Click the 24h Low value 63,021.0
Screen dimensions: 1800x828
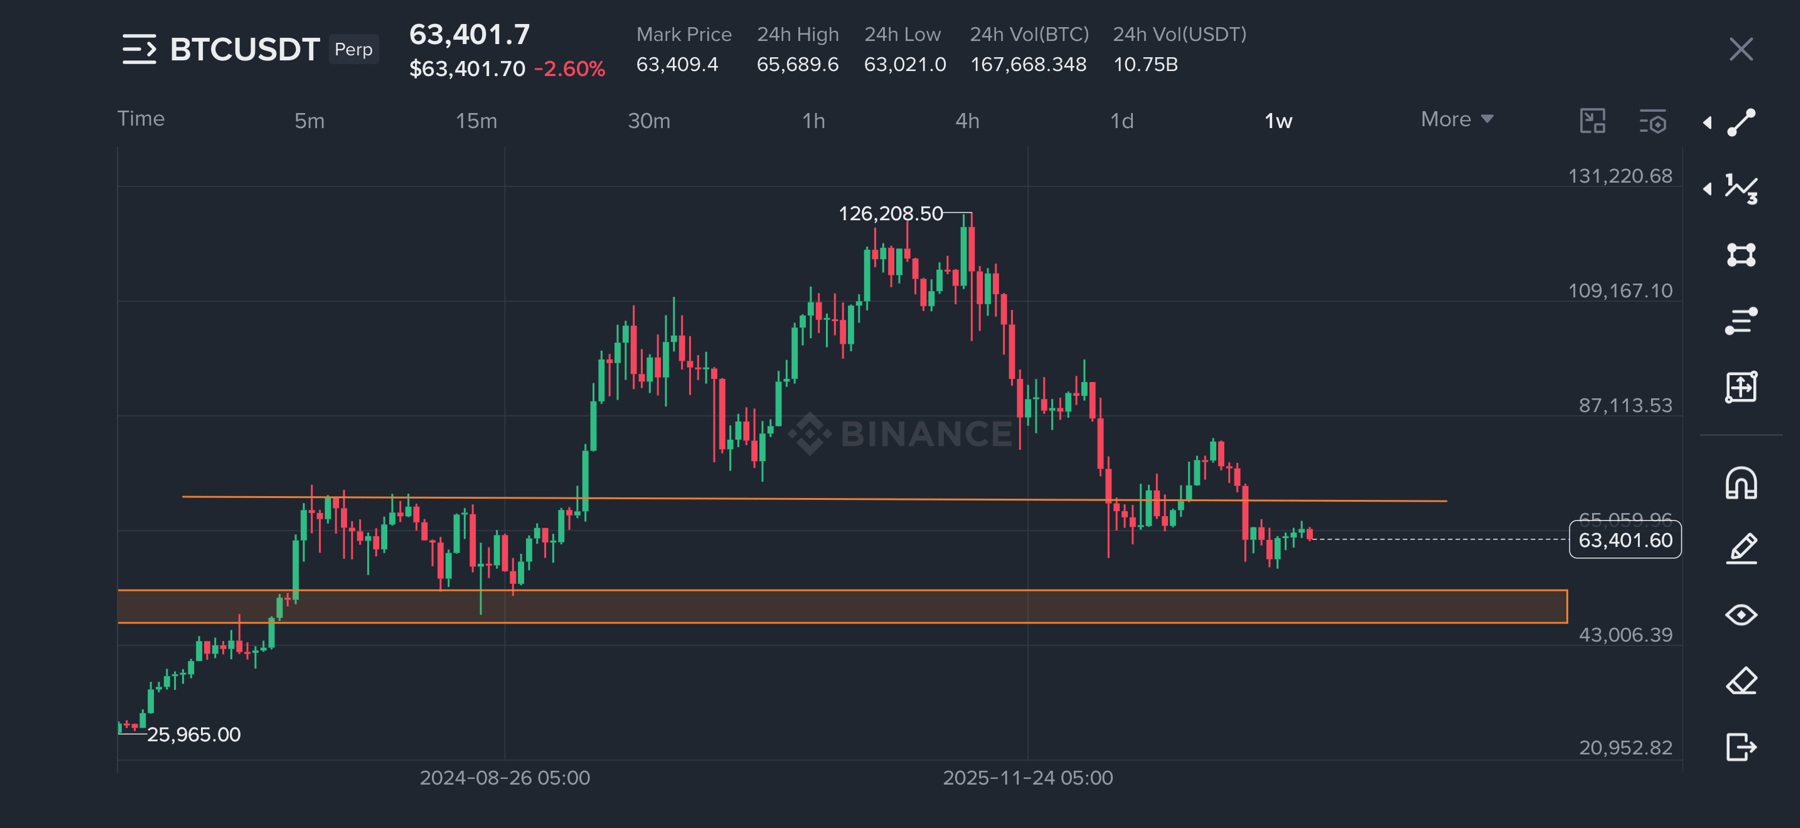905,64
